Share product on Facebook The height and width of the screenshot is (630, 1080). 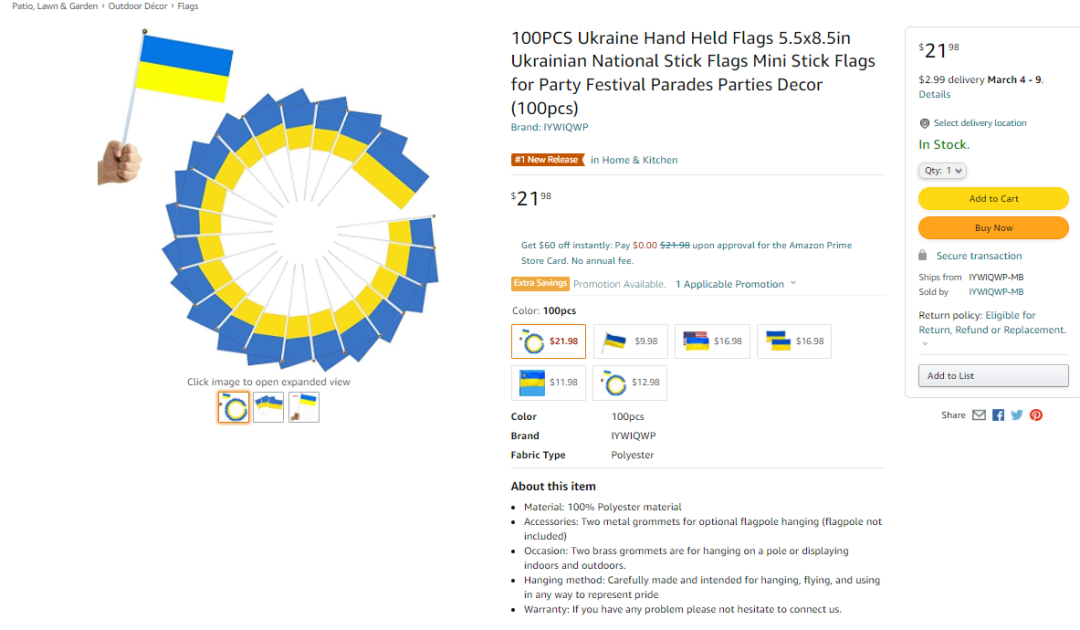(998, 415)
